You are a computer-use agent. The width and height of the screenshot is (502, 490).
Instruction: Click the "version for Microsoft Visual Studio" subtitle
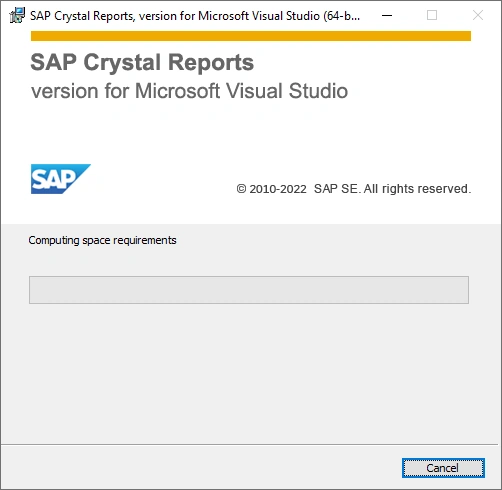tap(189, 91)
